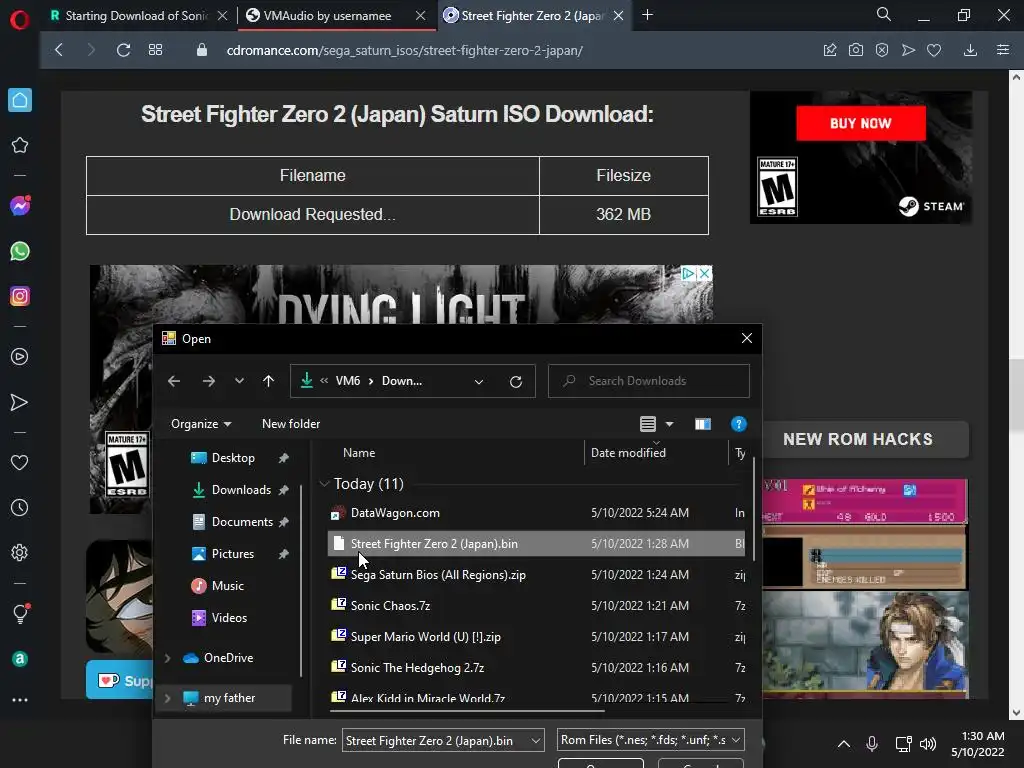Open browser downloads icon
This screenshot has height=768, width=1024.
click(970, 50)
